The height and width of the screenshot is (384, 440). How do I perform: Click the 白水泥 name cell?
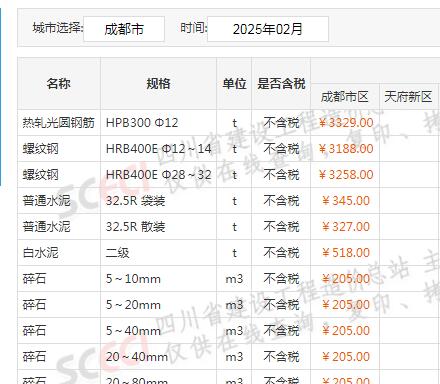pyautogui.click(x=59, y=253)
